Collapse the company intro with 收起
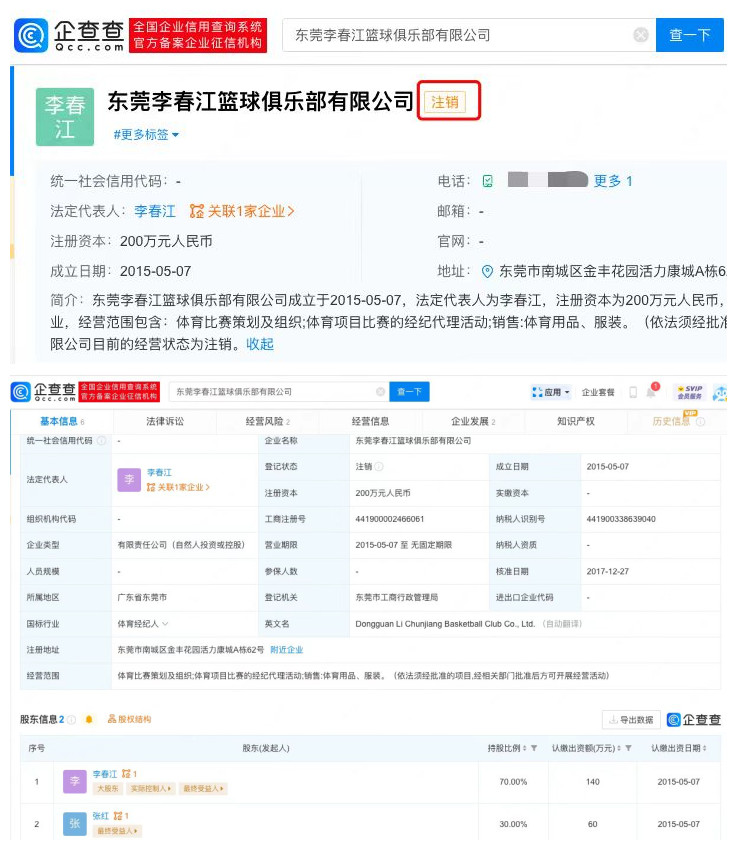The height and width of the screenshot is (850, 737). pyautogui.click(x=260, y=344)
